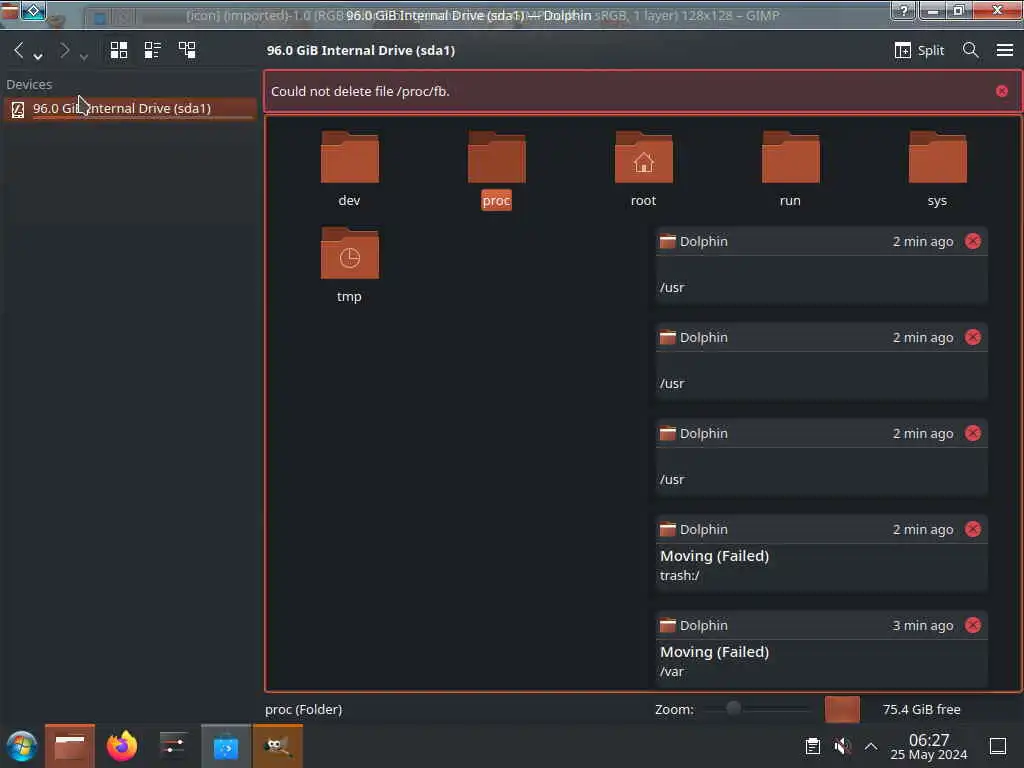The image size is (1024, 768).
Task: Open the clock showing 06:27
Action: coord(929,746)
